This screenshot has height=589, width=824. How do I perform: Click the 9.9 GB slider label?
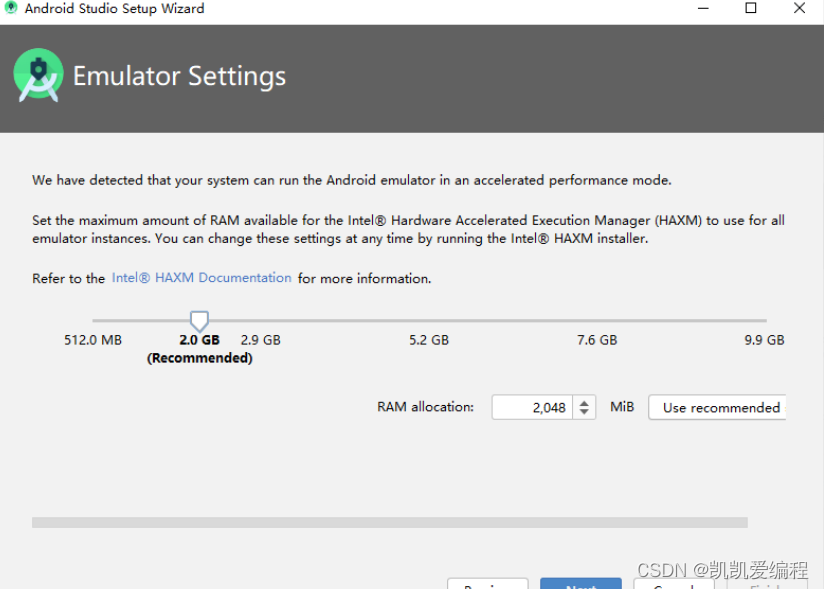coord(764,340)
